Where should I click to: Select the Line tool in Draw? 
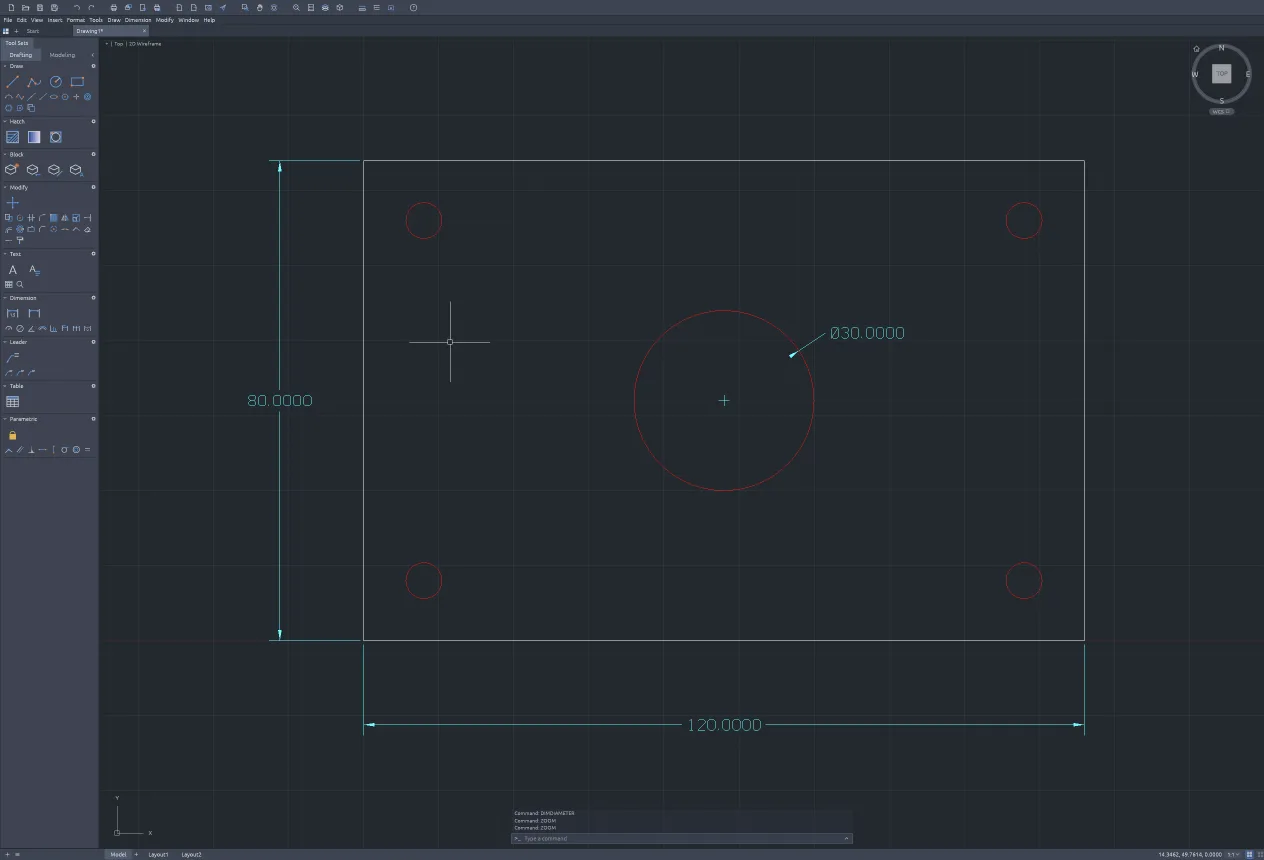pos(13,82)
